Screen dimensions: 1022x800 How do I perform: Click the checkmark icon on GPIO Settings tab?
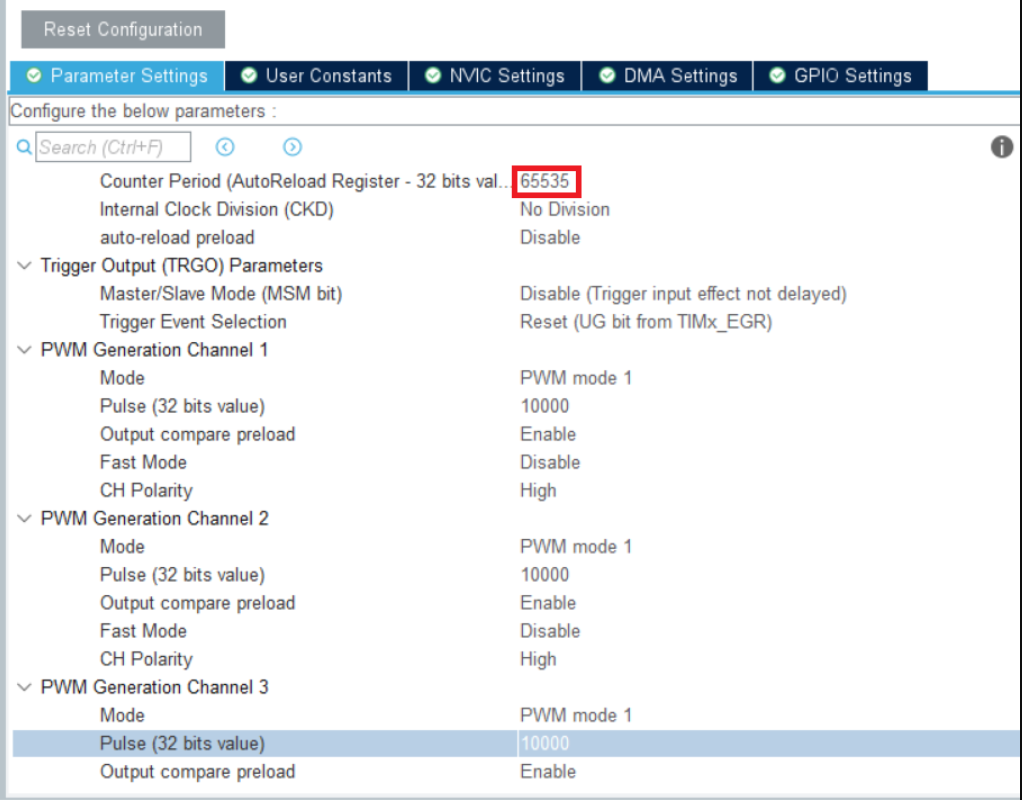point(777,75)
